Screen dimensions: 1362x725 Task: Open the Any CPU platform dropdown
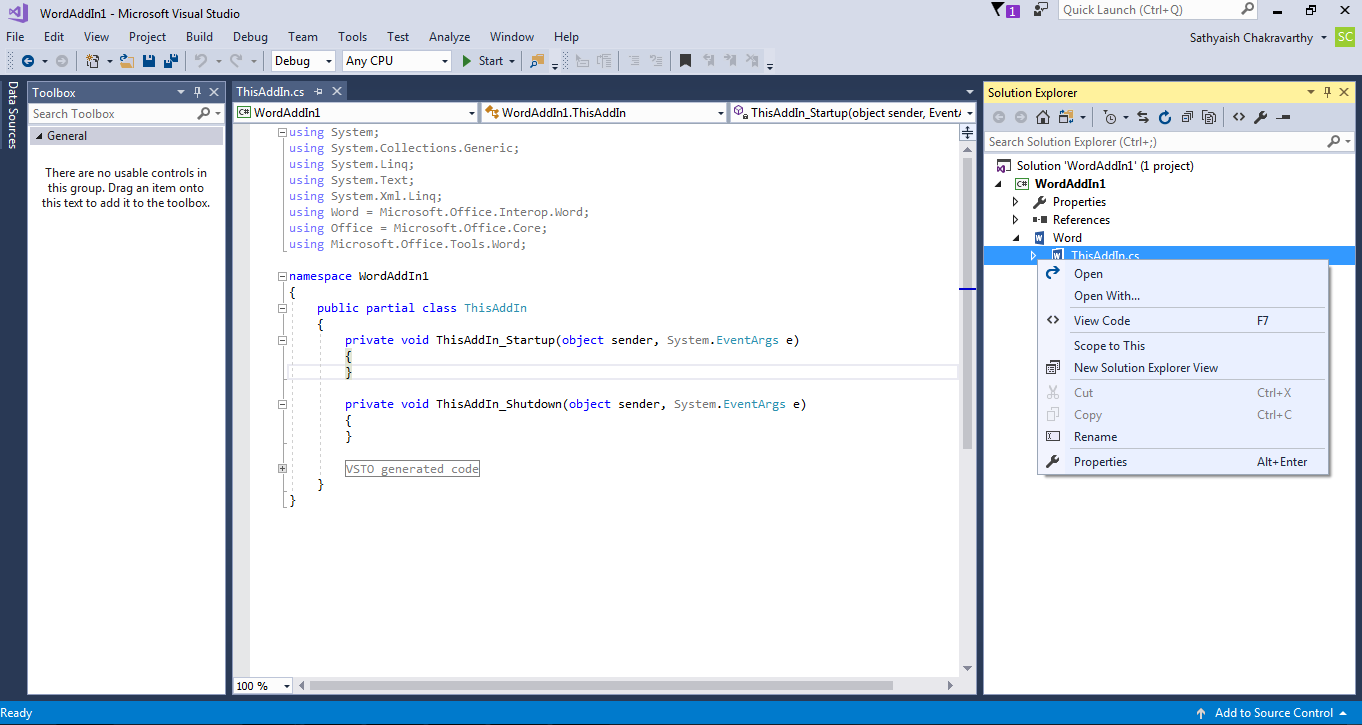click(x=445, y=61)
